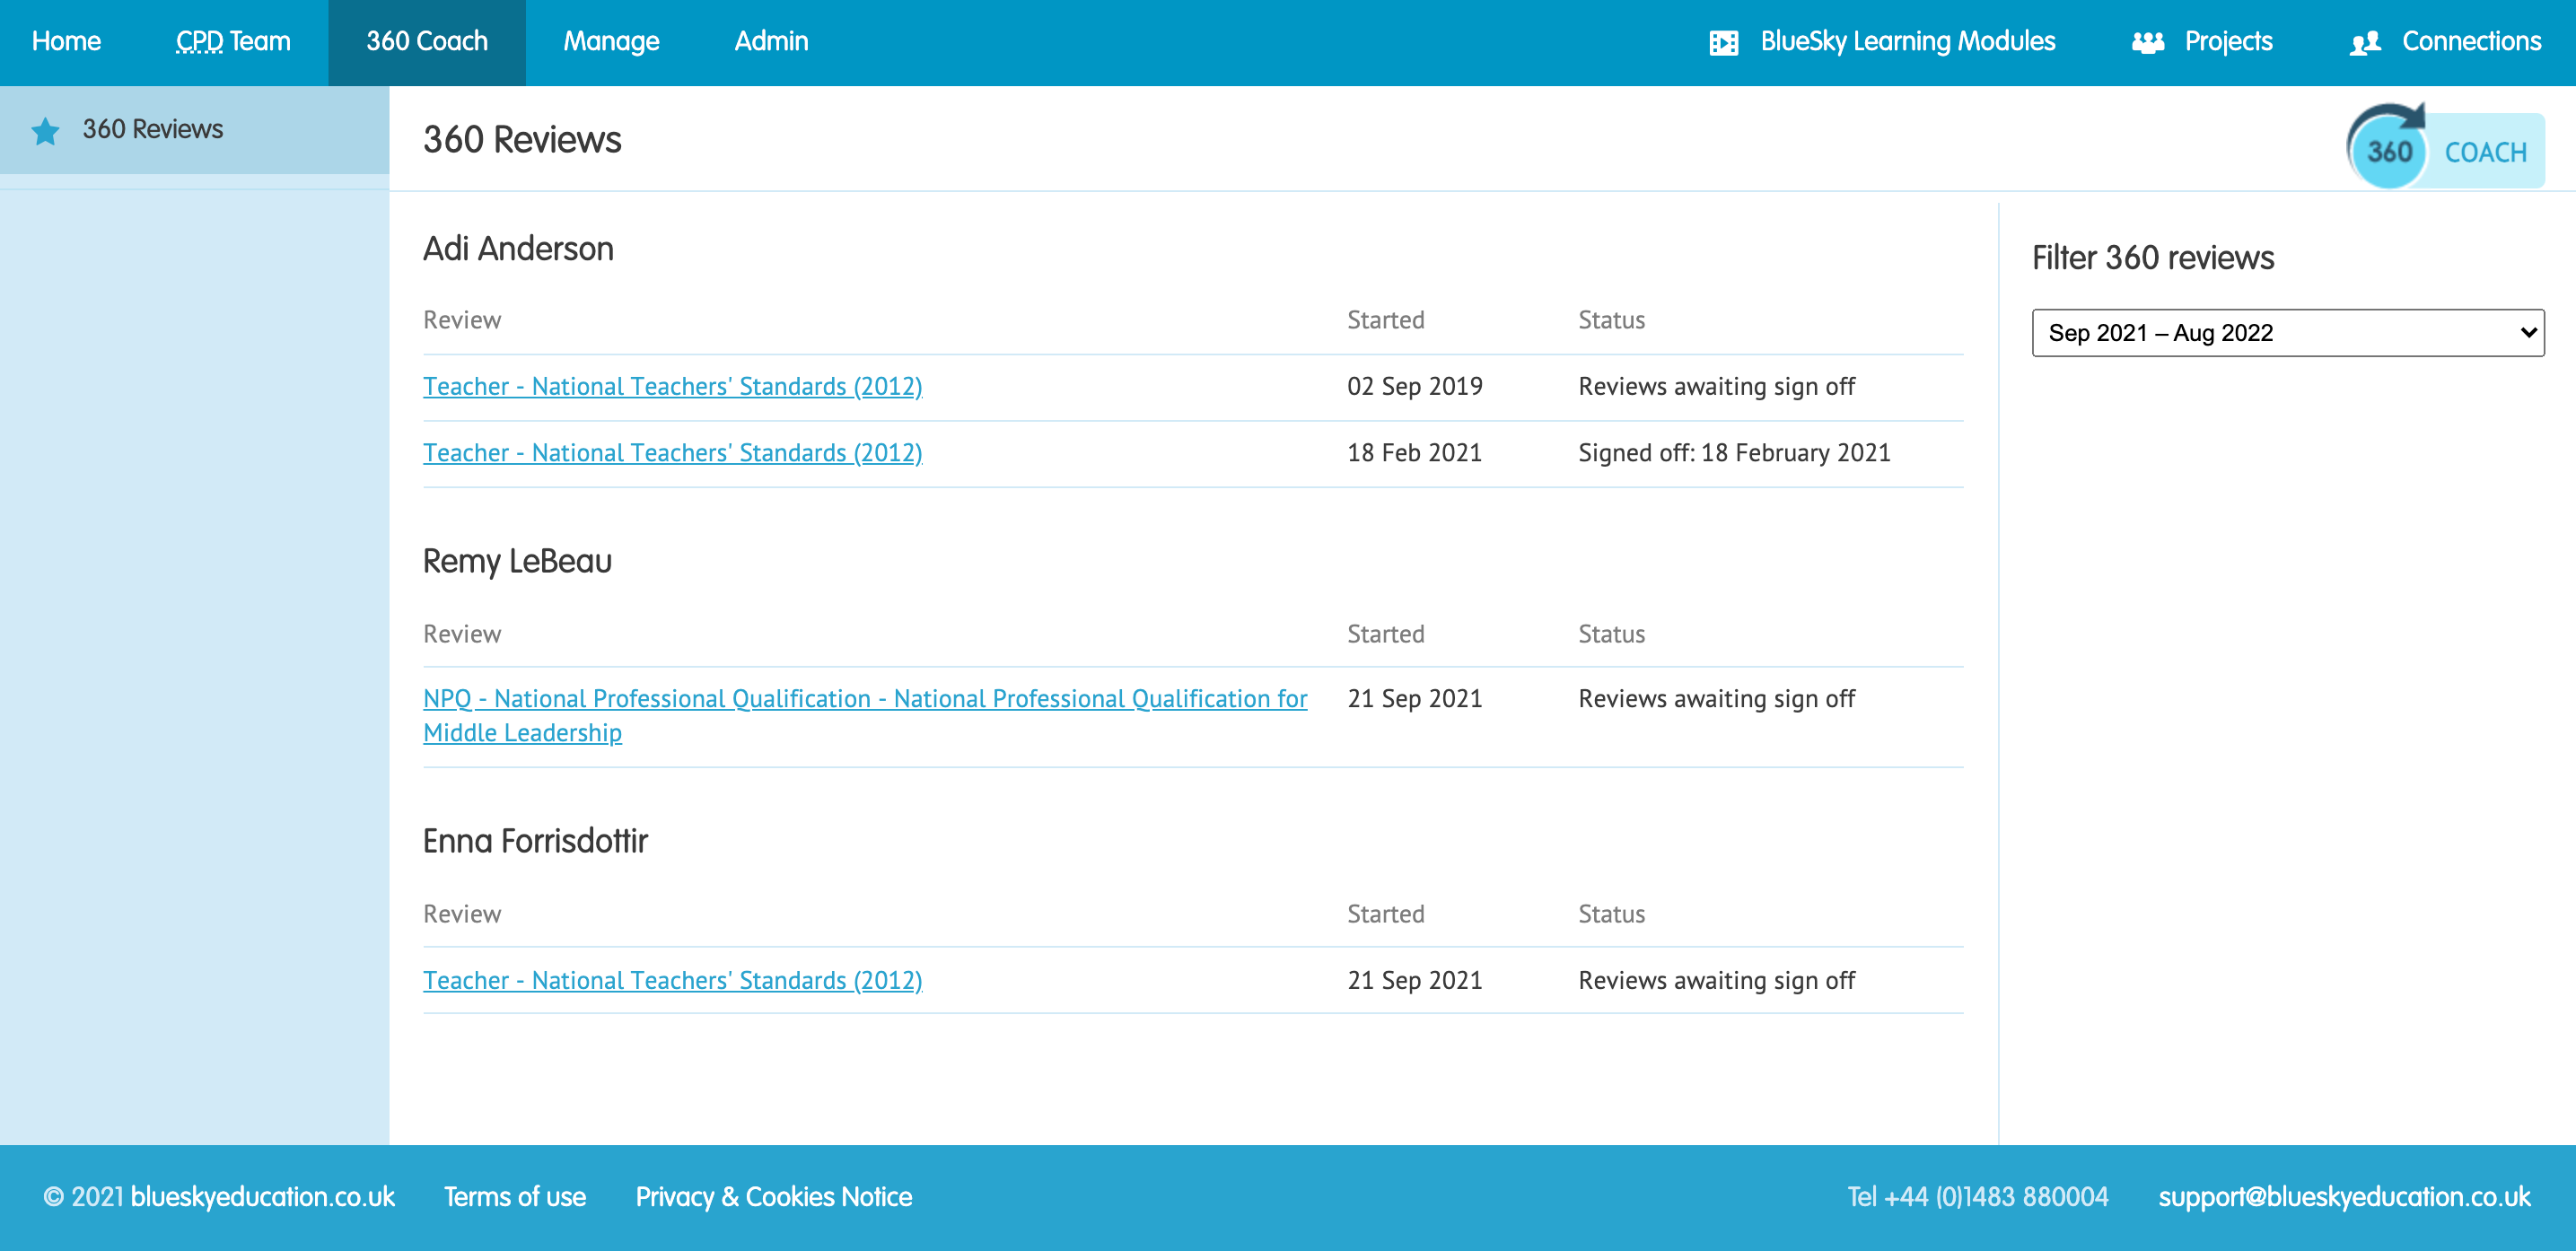The height and width of the screenshot is (1251, 2576).
Task: Select the 360 Coach navigation tab
Action: [426, 41]
